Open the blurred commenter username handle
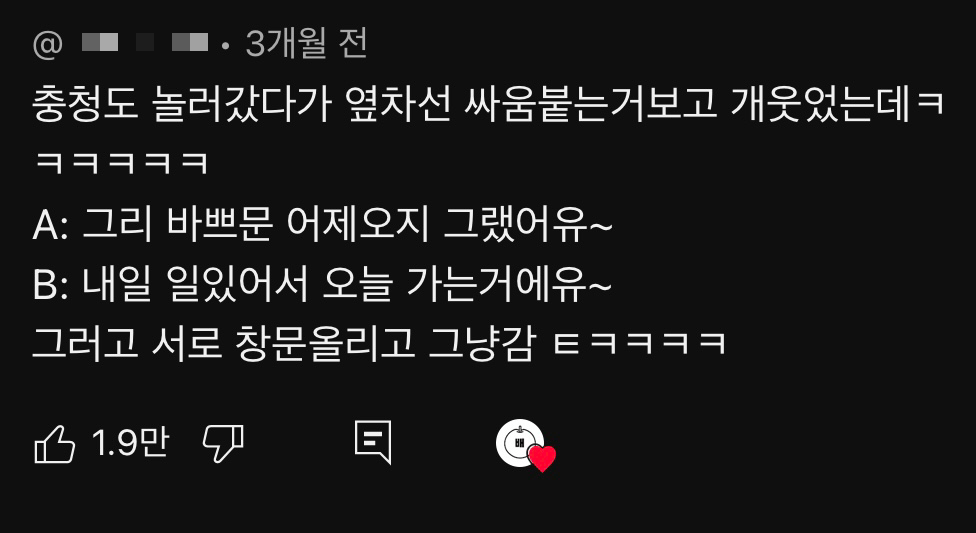Image resolution: width=976 pixels, height=533 pixels. (x=145, y=44)
